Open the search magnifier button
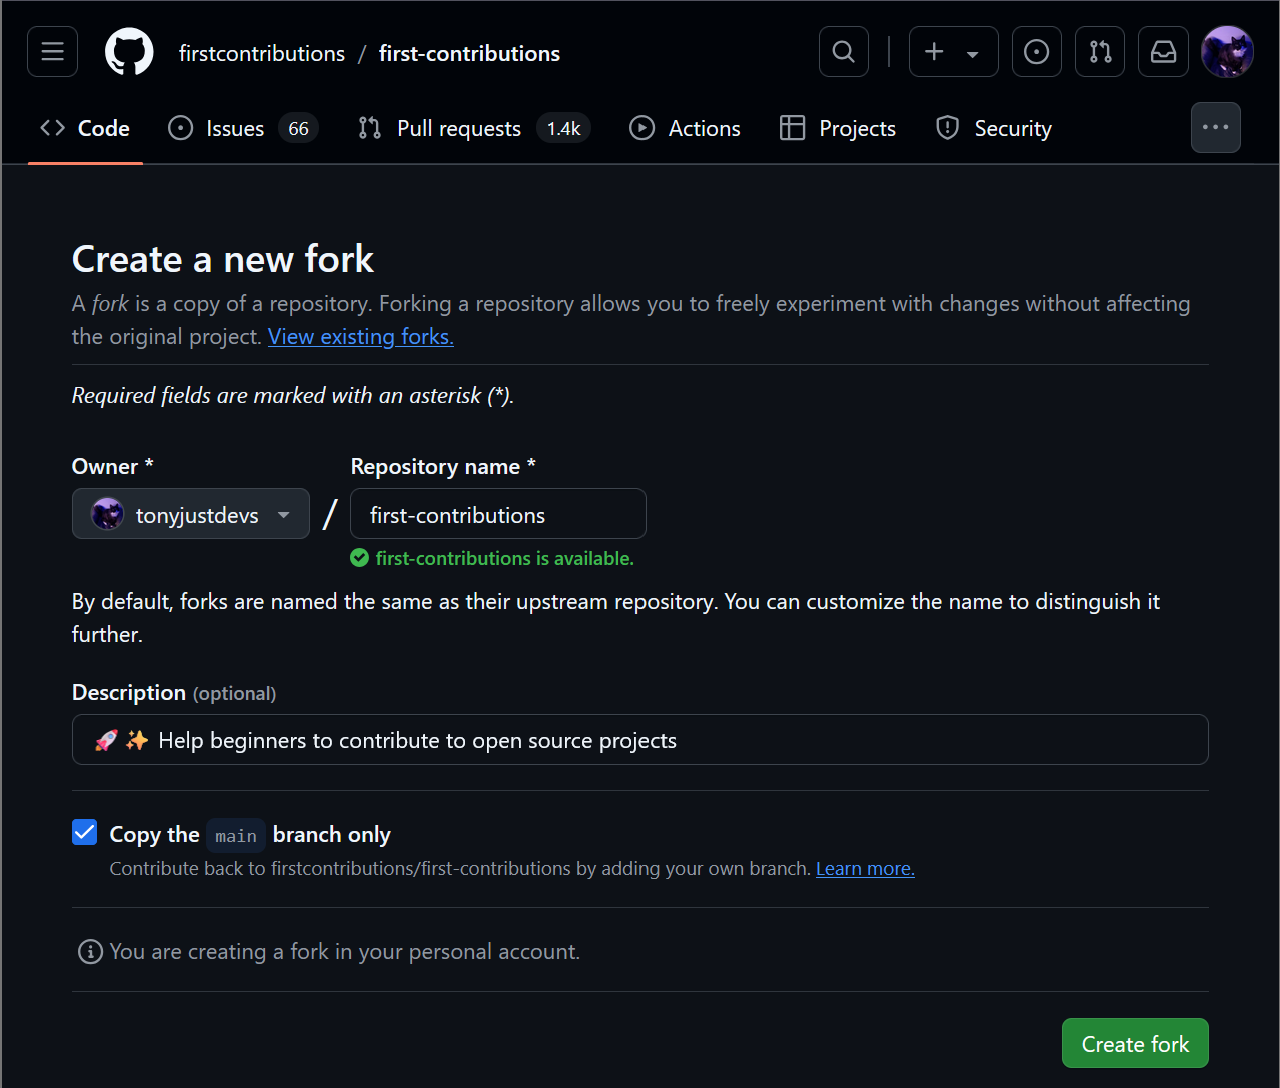Screen dimensions: 1280x1088 pos(844,52)
